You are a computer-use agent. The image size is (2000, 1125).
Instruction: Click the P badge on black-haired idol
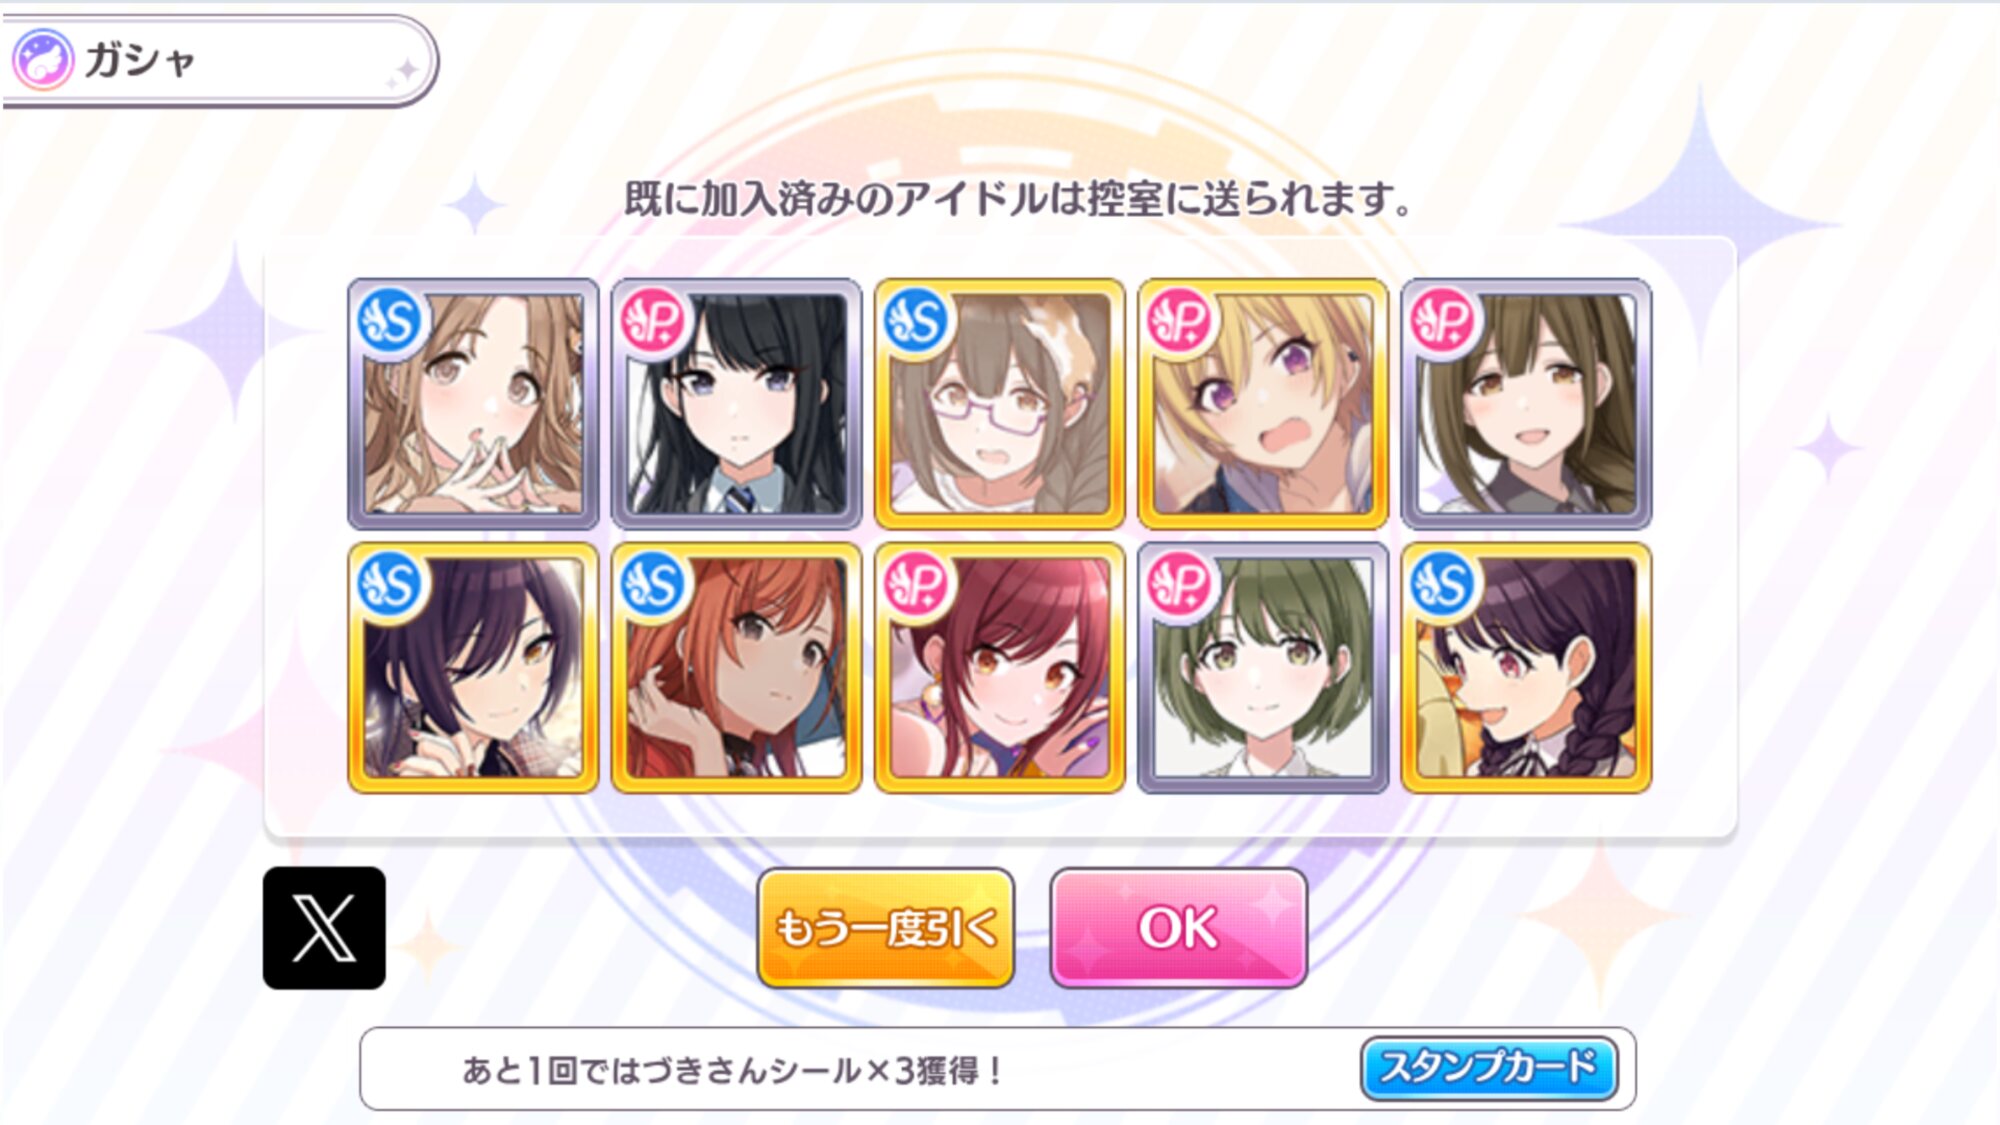[653, 321]
